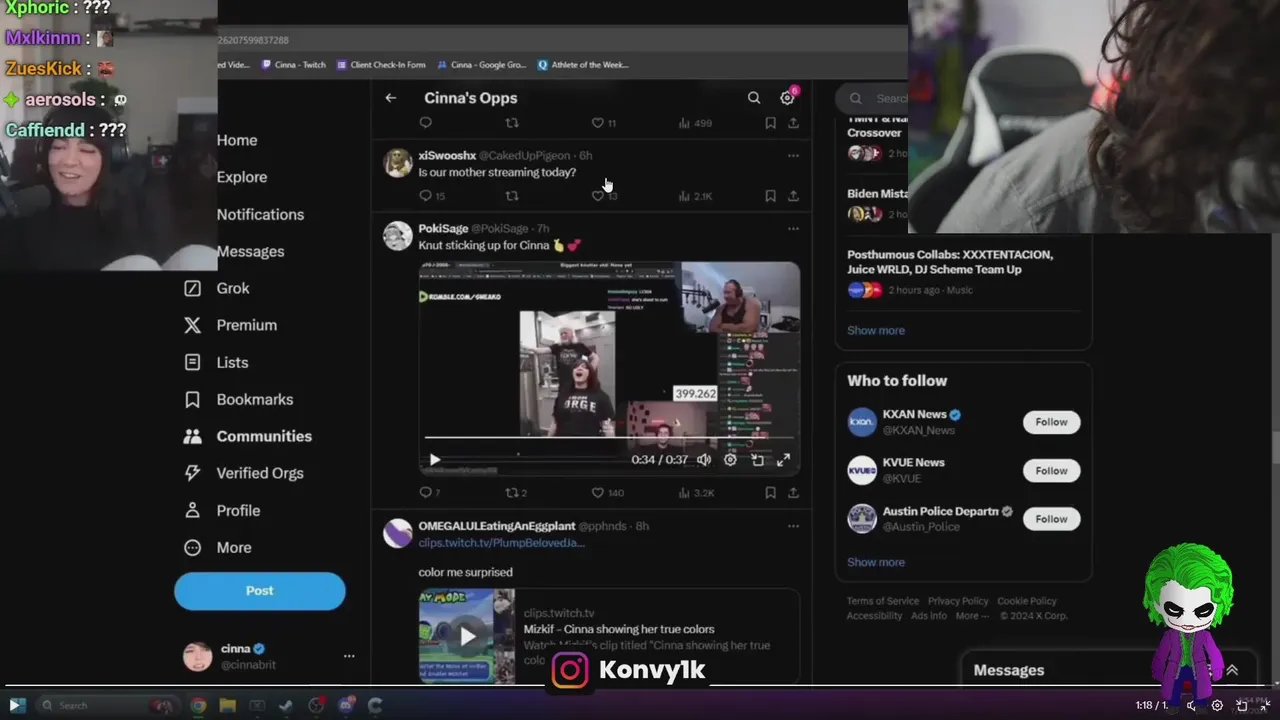This screenshot has width=1280, height=720.
Task: Share PokiSage's tweet
Action: pyautogui.click(x=793, y=493)
